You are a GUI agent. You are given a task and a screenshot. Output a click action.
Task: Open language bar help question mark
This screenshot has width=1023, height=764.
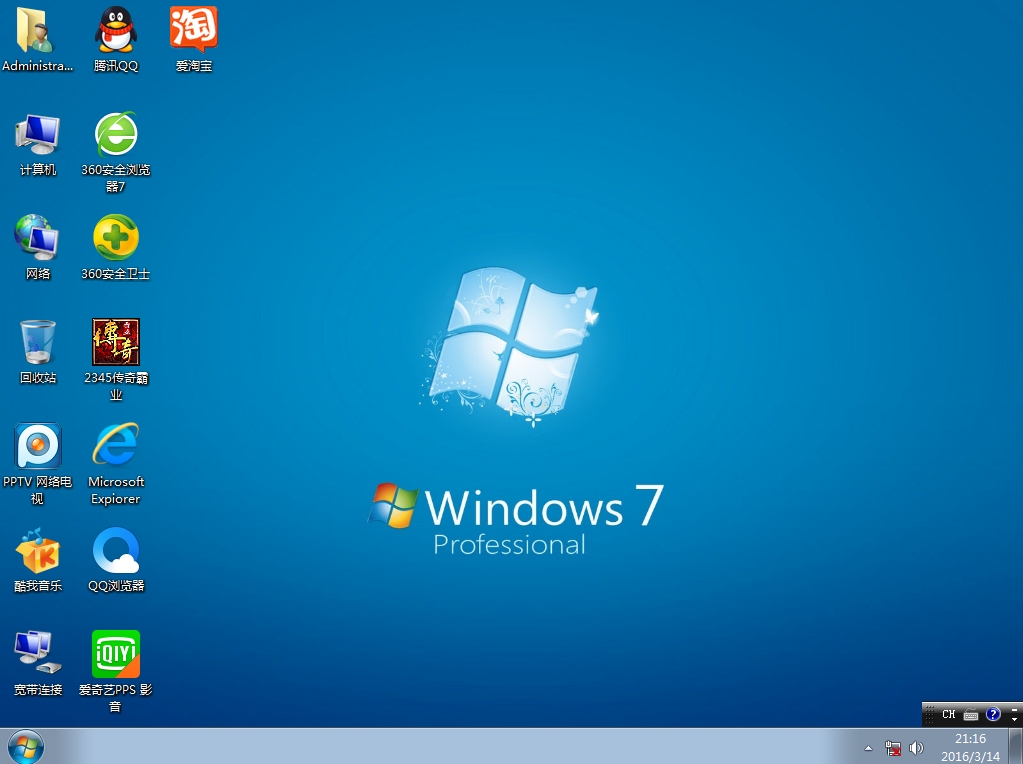[993, 714]
